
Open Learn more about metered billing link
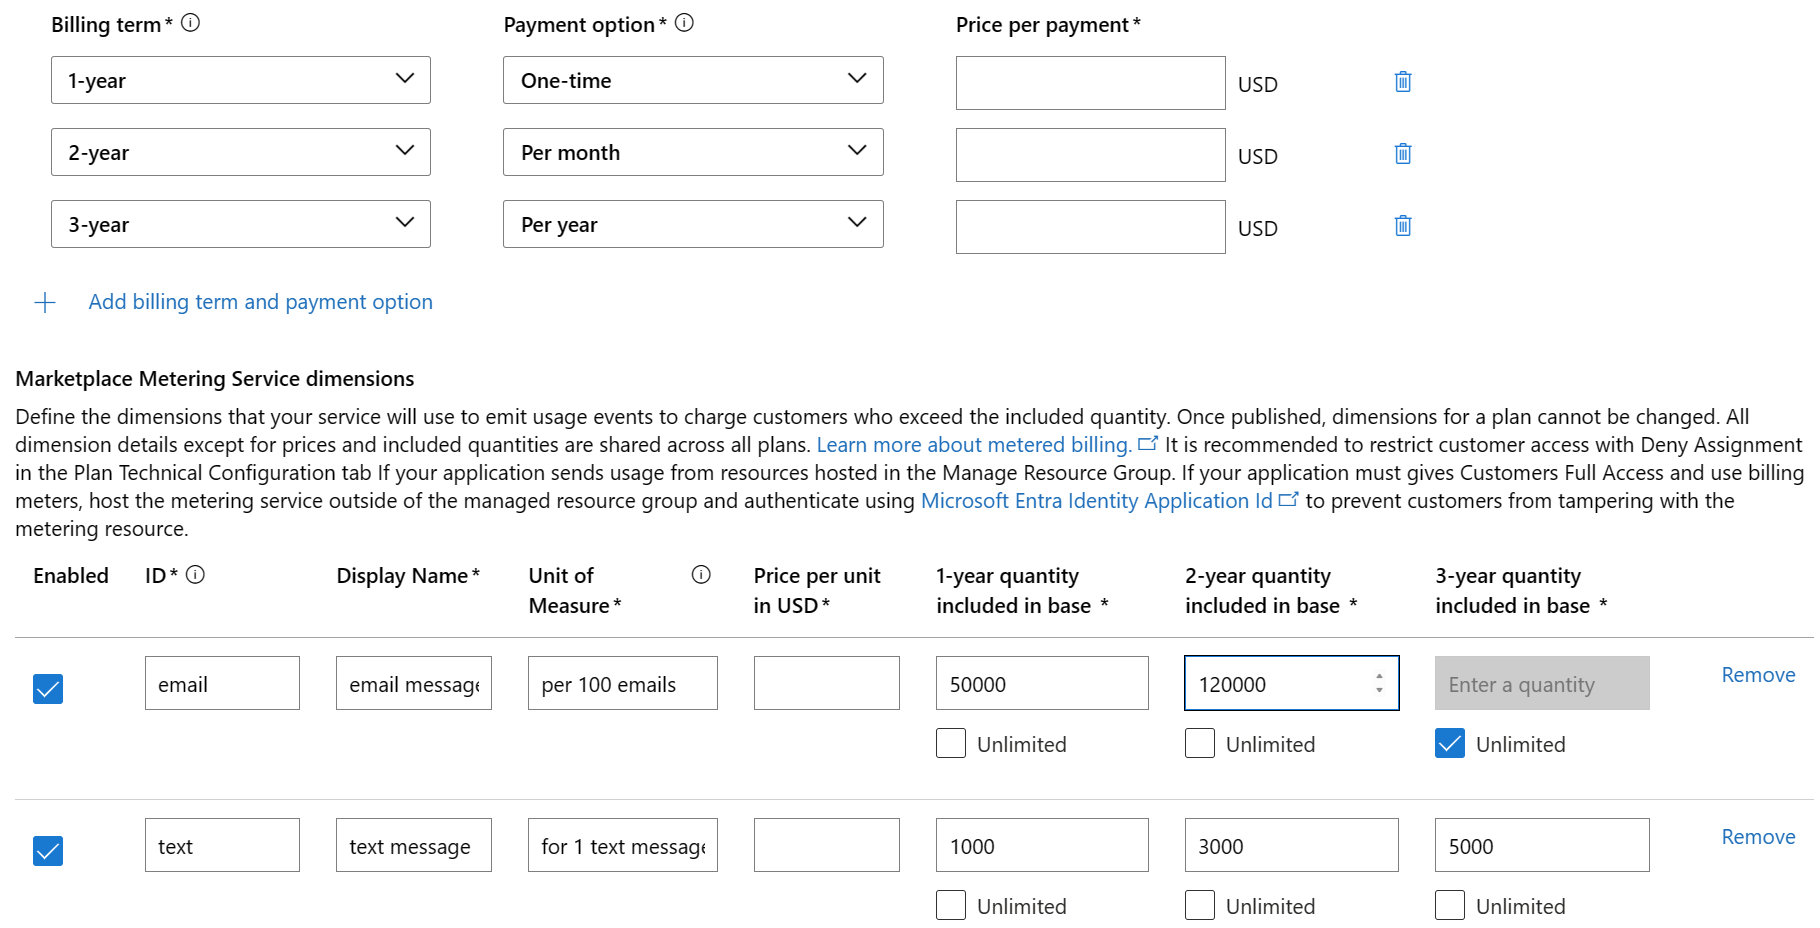pyautogui.click(x=974, y=445)
